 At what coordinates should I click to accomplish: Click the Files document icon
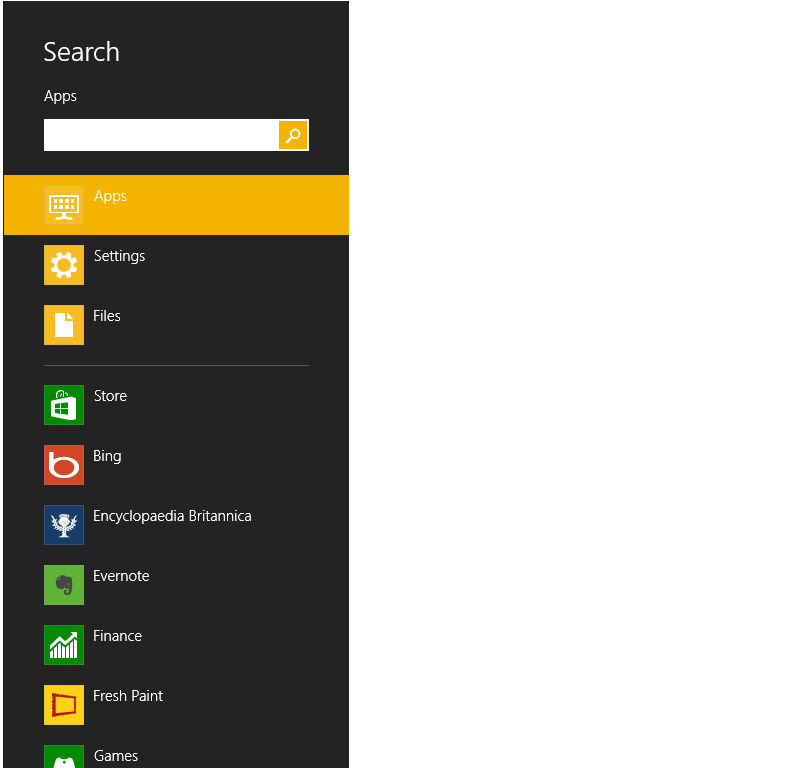point(64,325)
